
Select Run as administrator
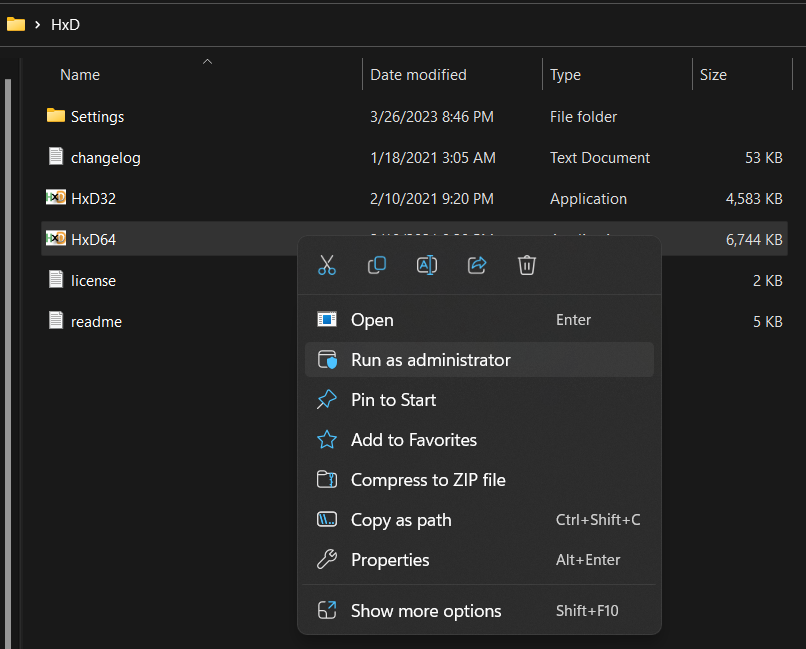pos(430,360)
